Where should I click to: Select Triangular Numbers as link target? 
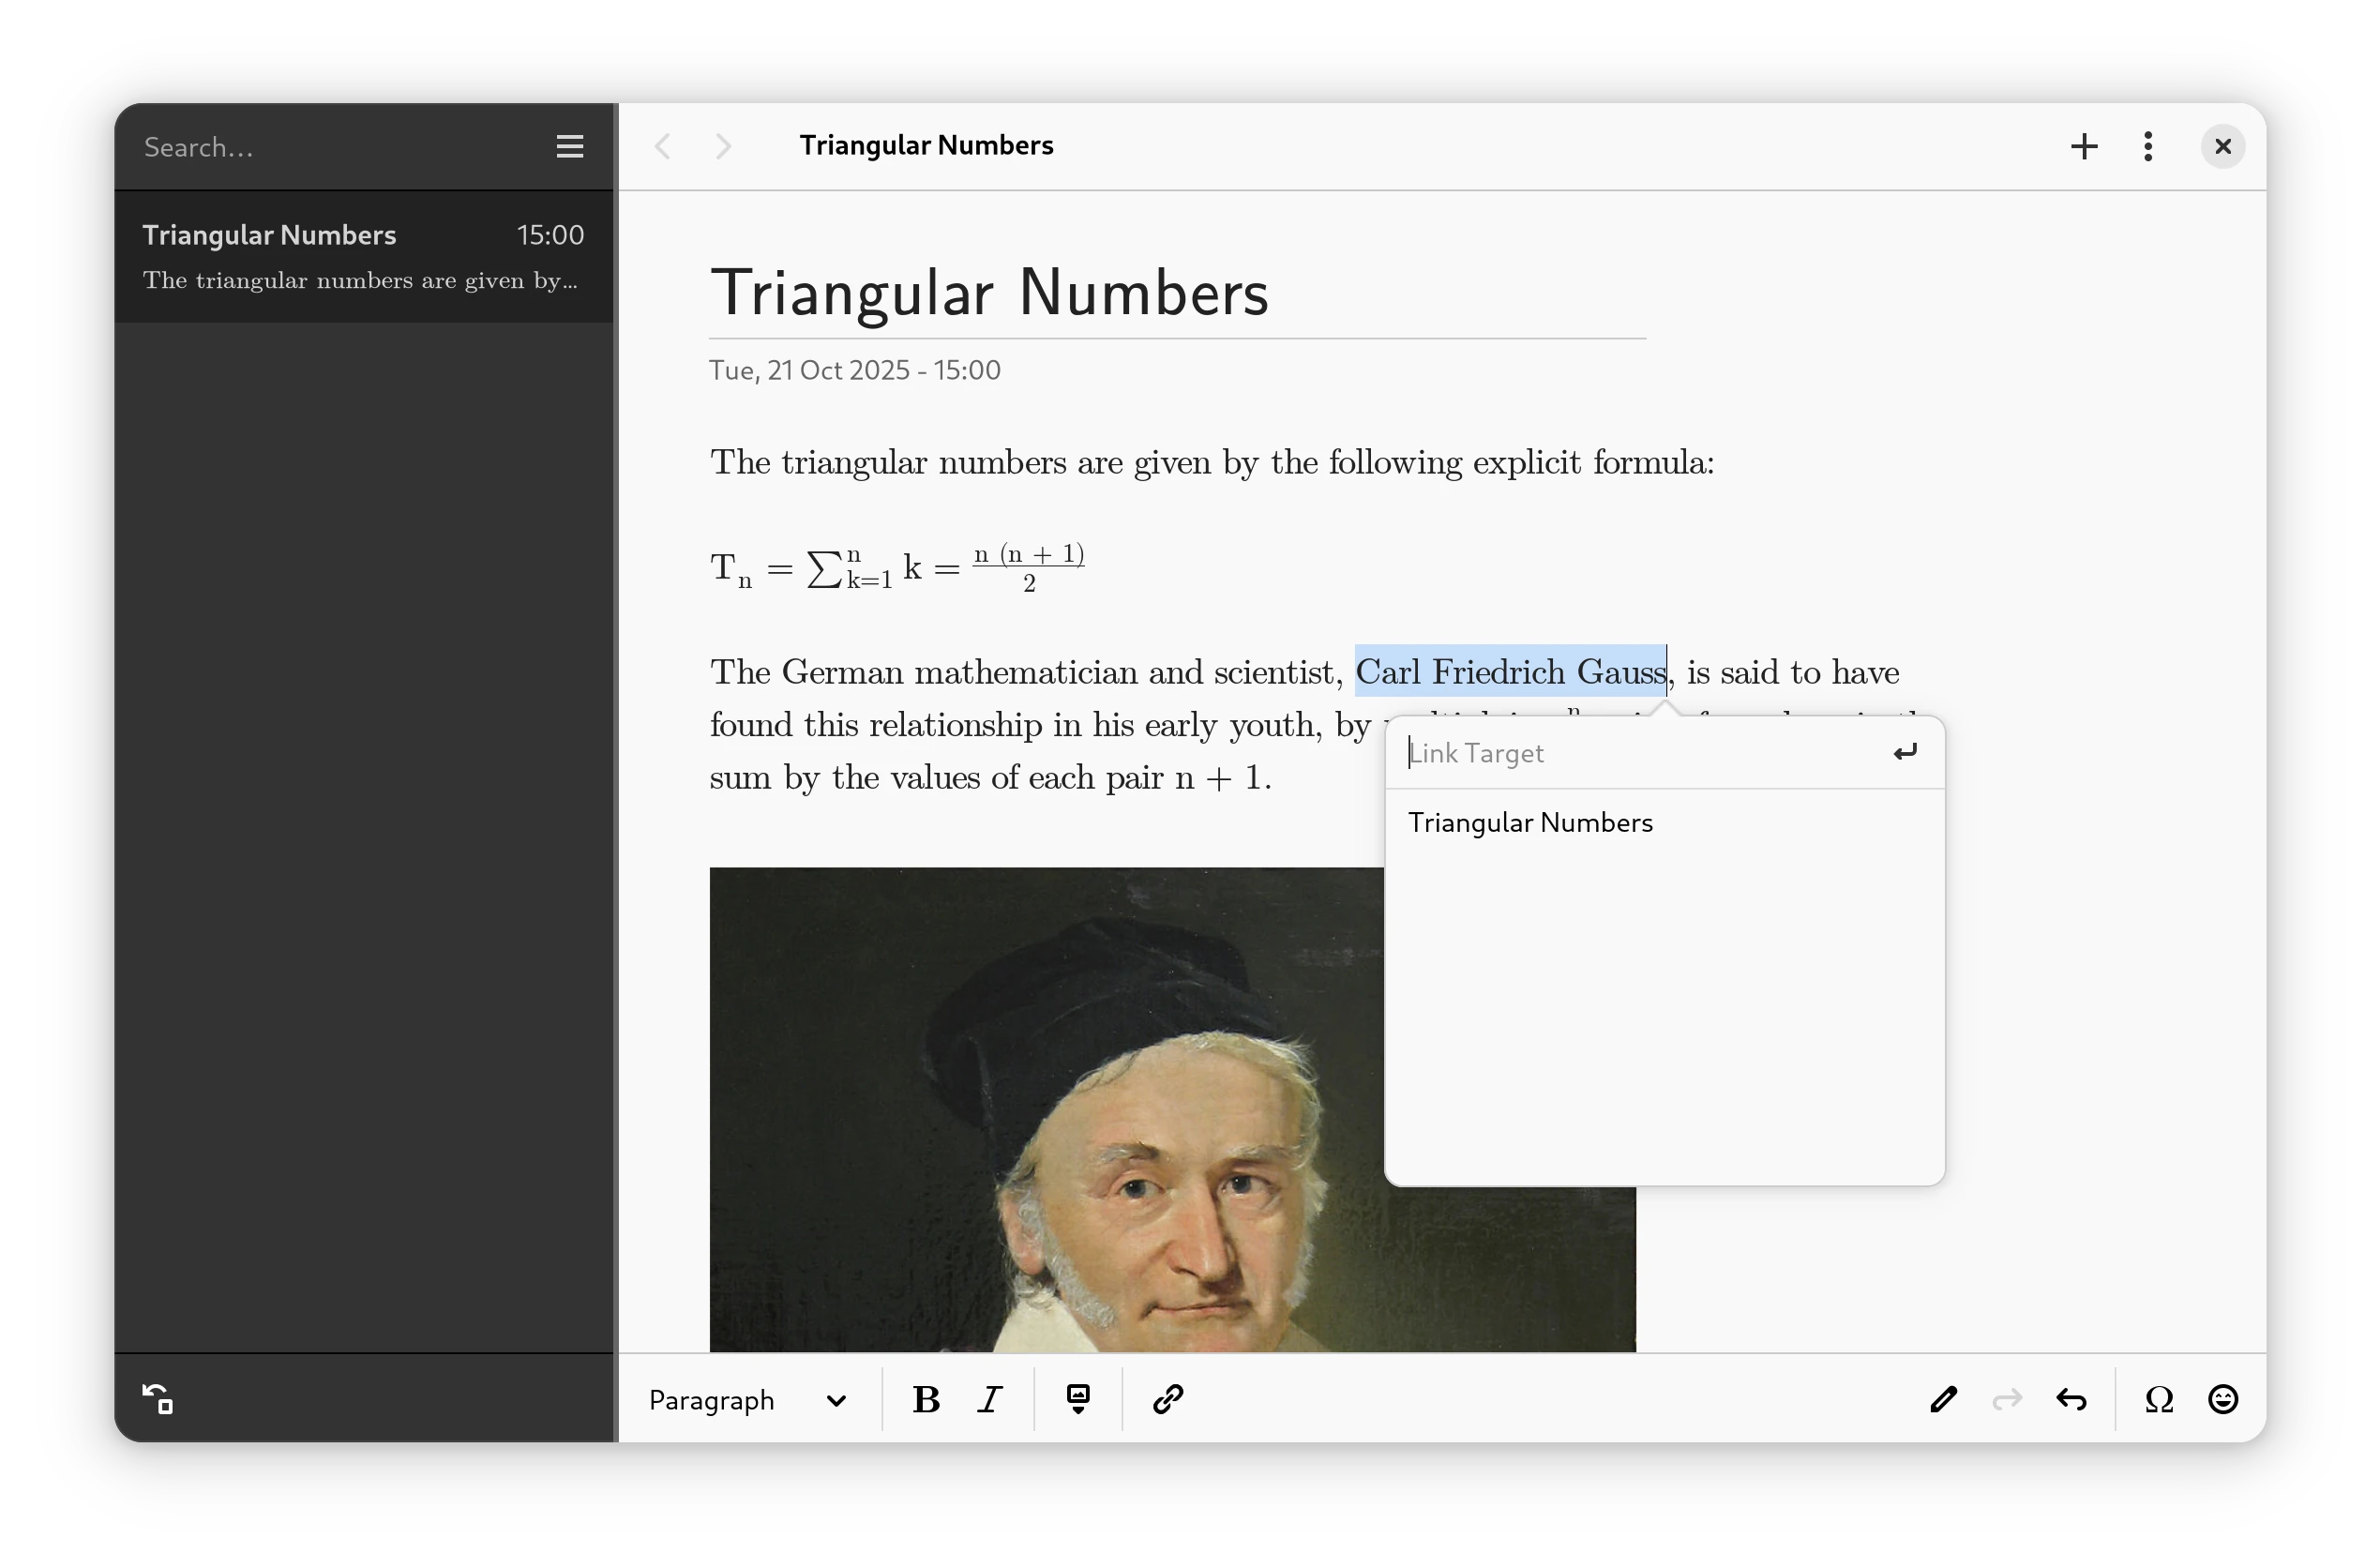1530,823
